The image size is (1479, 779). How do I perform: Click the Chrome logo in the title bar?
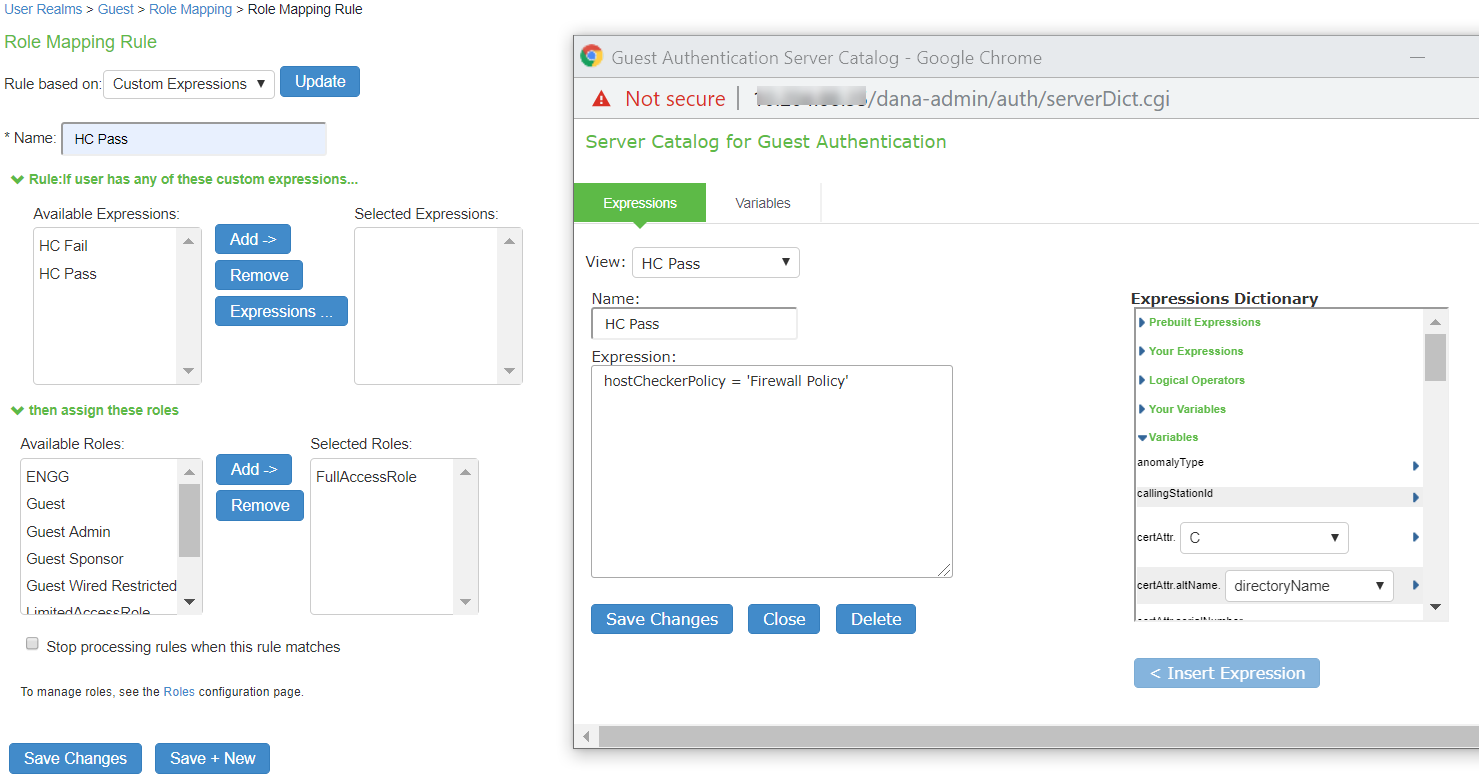tap(592, 57)
